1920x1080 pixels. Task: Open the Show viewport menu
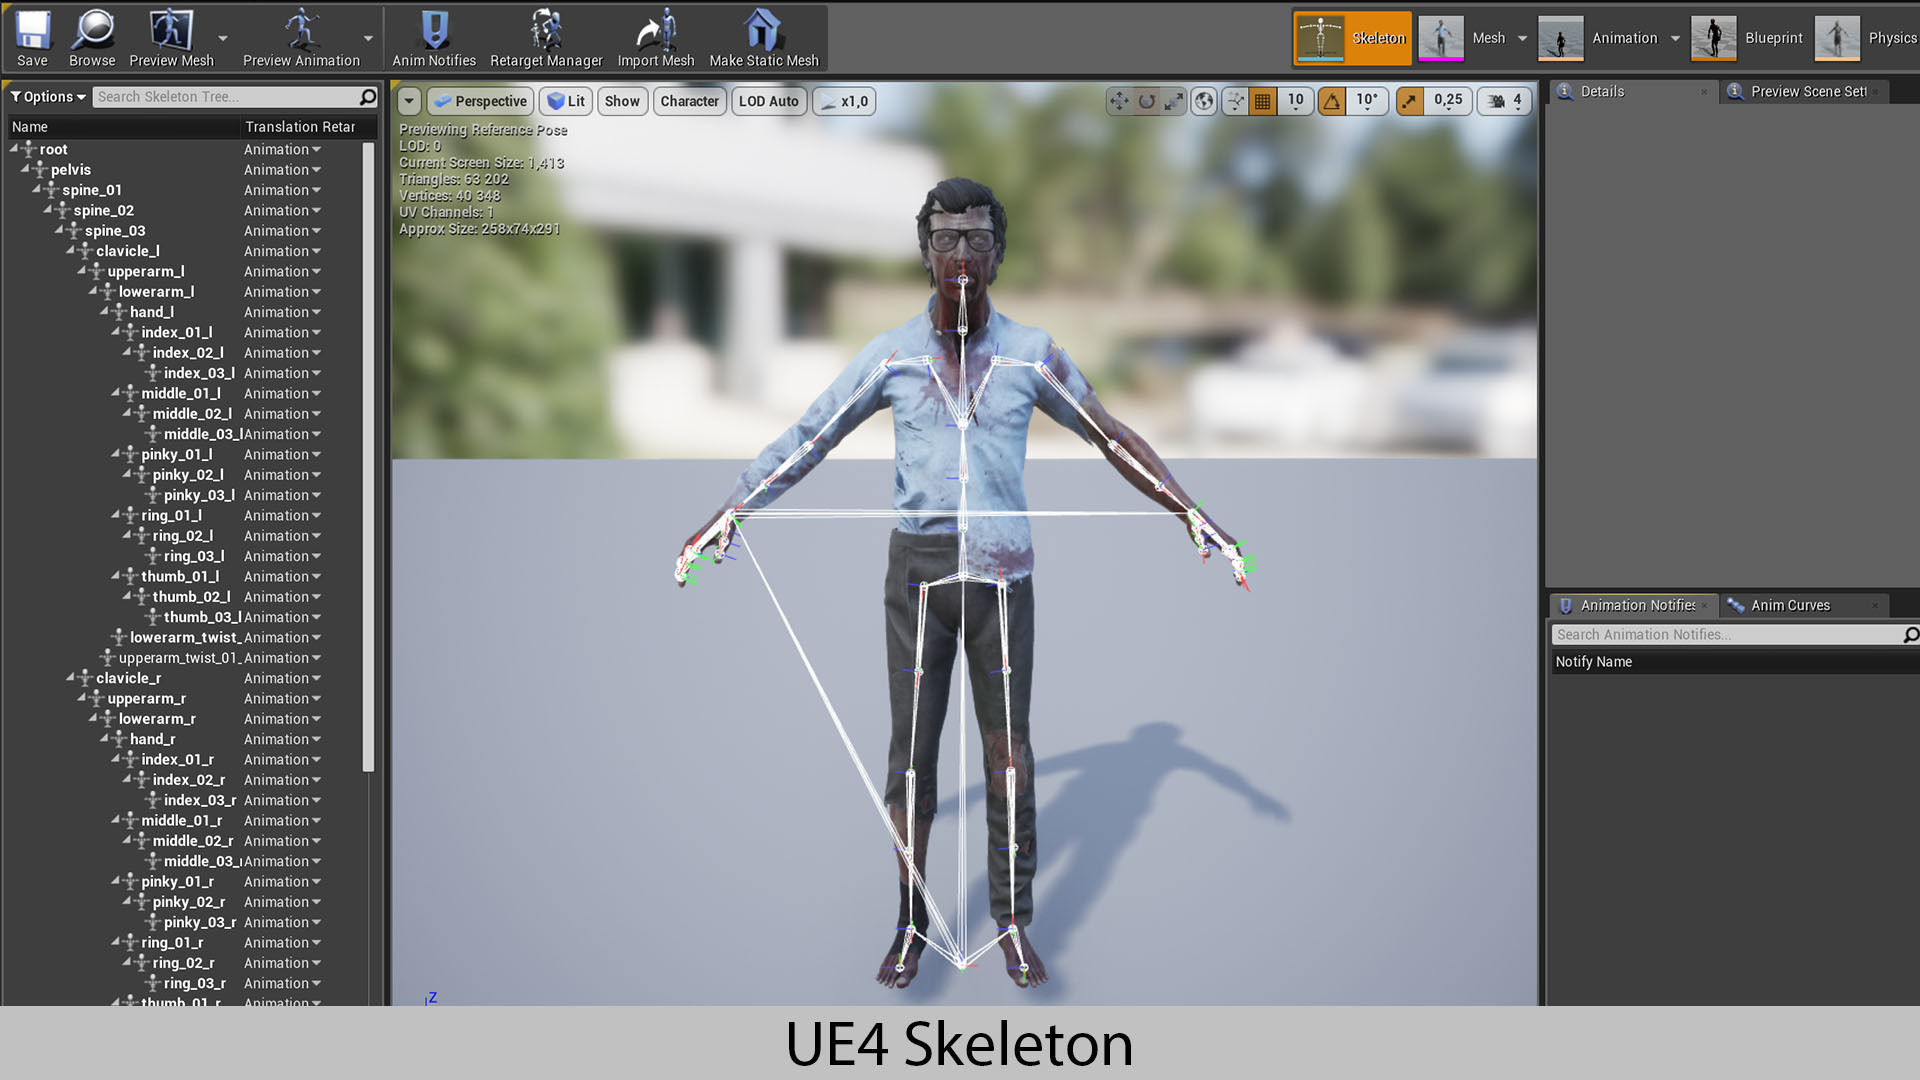[622, 101]
